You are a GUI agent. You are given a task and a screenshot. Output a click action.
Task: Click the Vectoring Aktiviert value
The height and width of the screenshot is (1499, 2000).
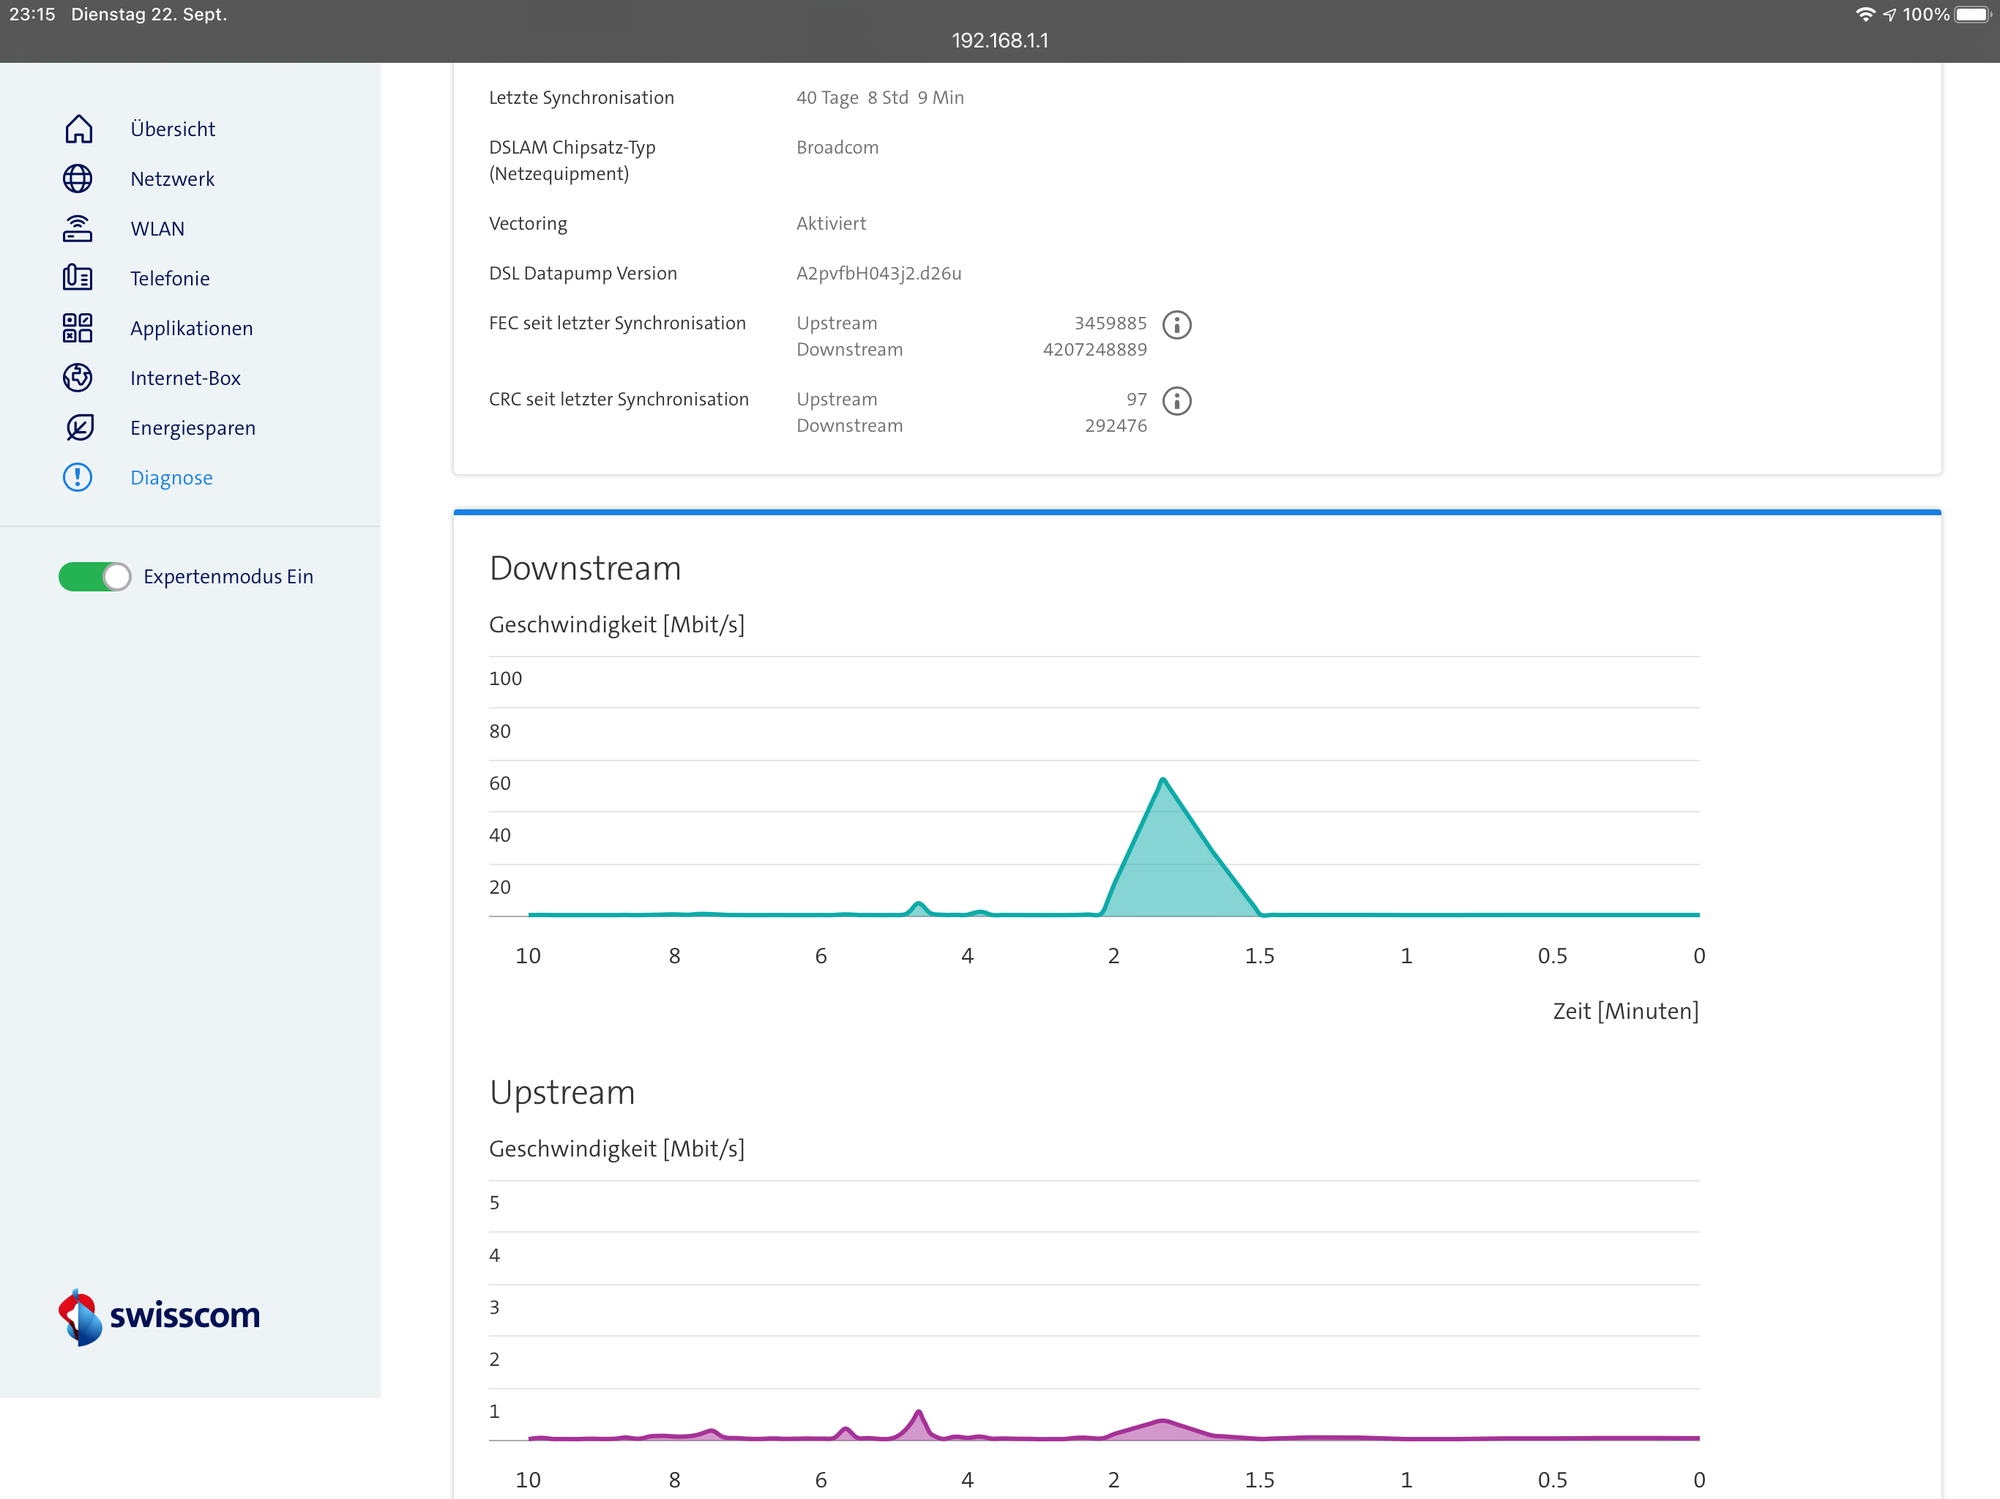[831, 224]
